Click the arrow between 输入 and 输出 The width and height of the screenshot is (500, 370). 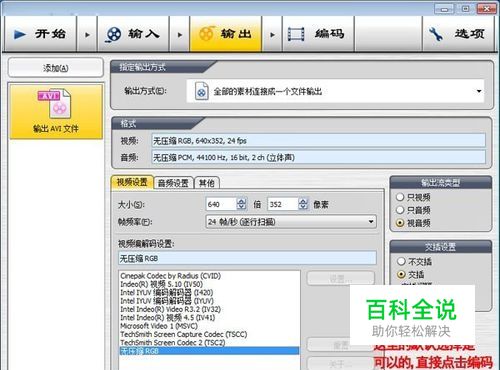pyautogui.click(x=180, y=34)
